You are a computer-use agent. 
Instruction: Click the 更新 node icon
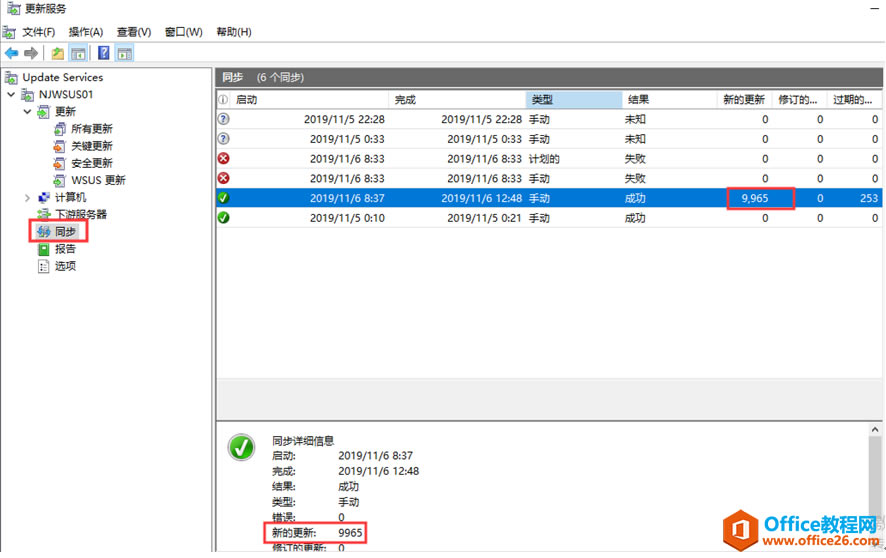click(44, 112)
